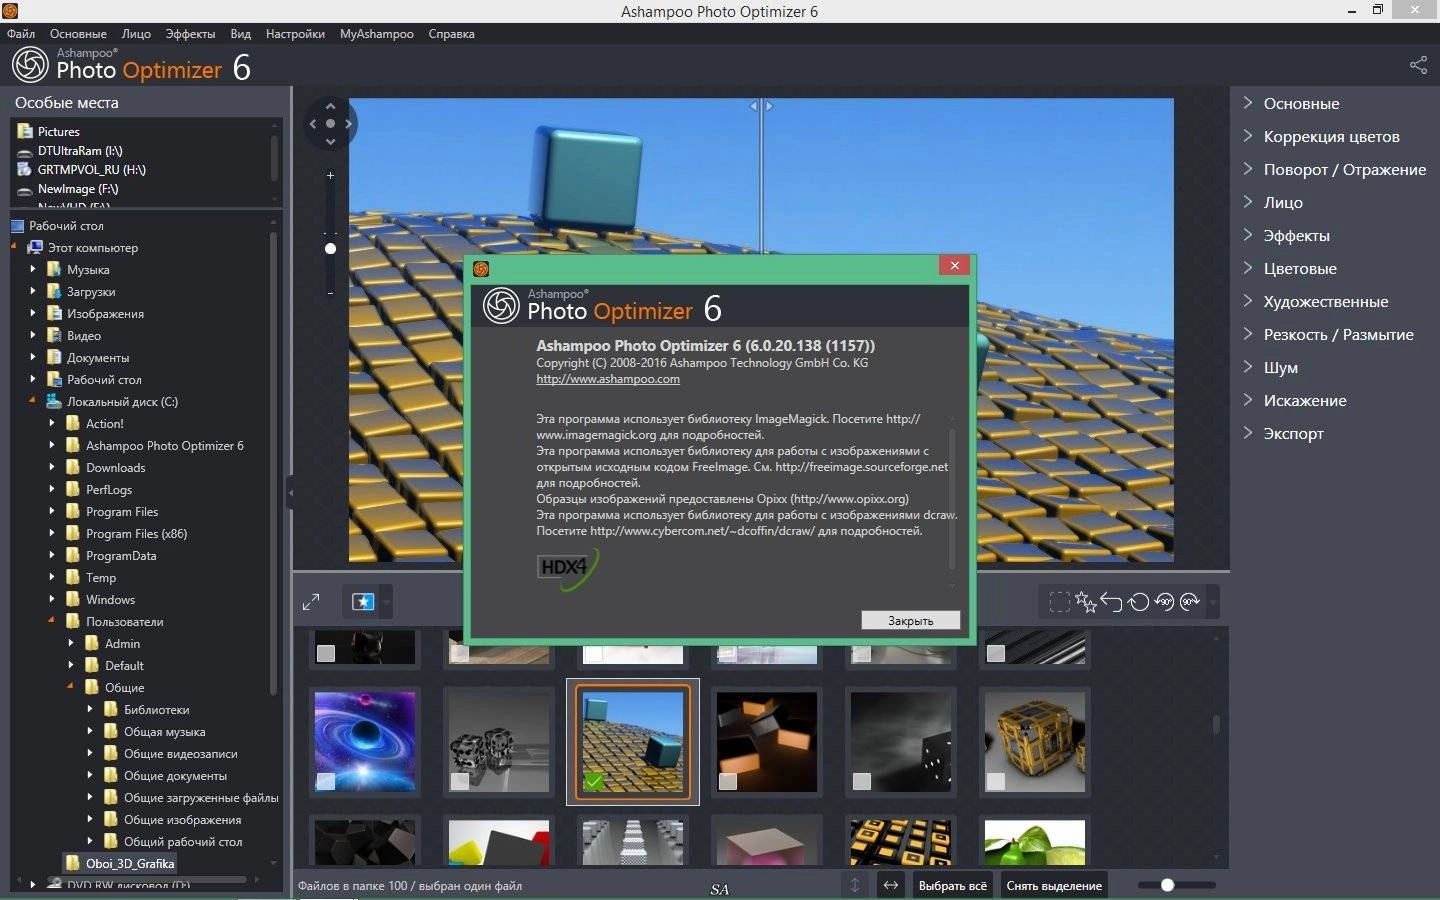Click the Photo Optimizer logo in header

tap(131, 65)
